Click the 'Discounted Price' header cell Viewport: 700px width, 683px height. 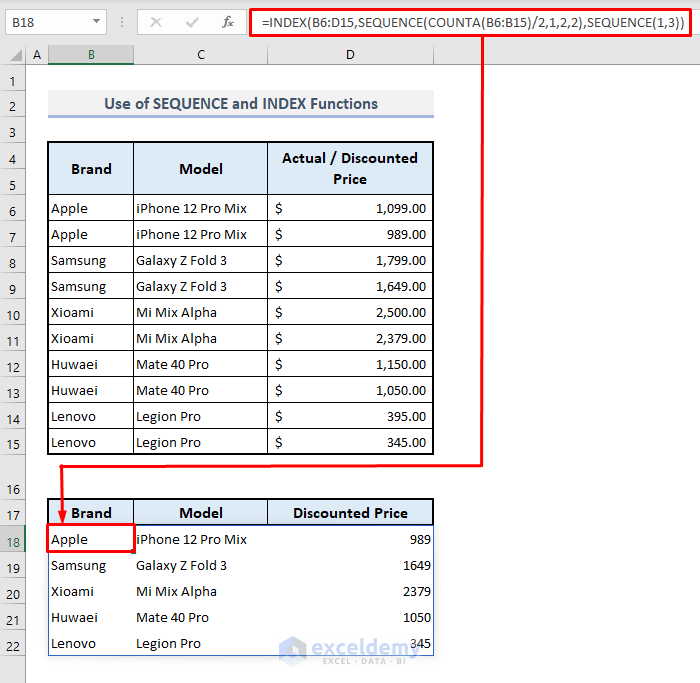(350, 512)
